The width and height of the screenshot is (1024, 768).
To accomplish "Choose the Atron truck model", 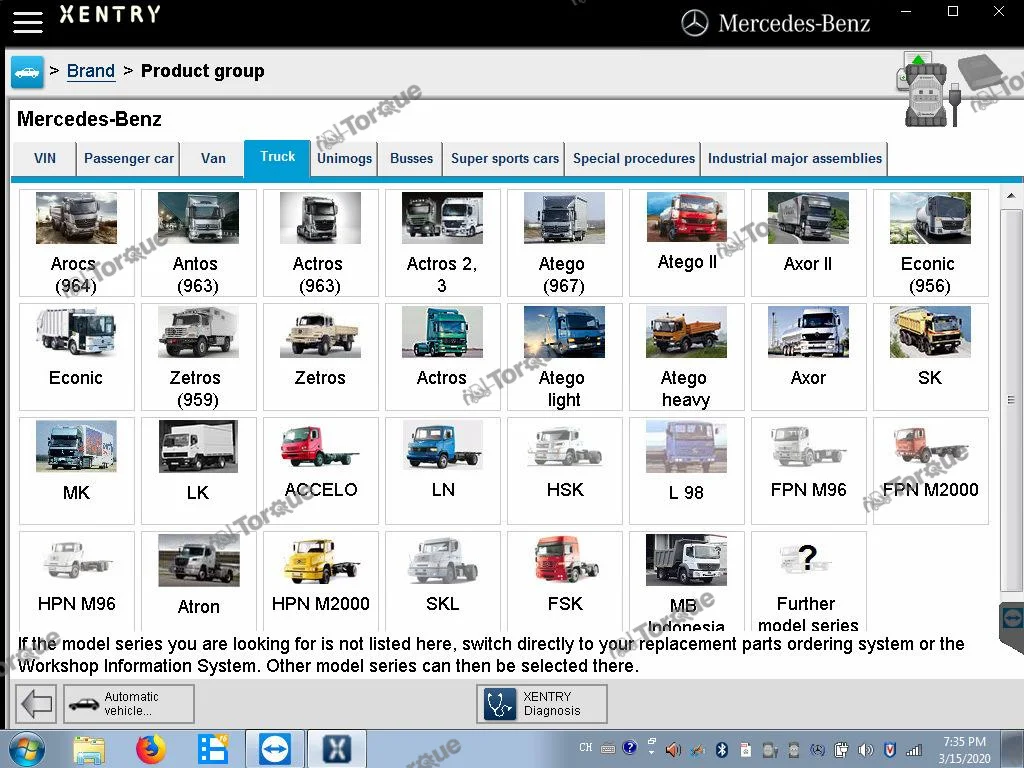I will point(198,581).
